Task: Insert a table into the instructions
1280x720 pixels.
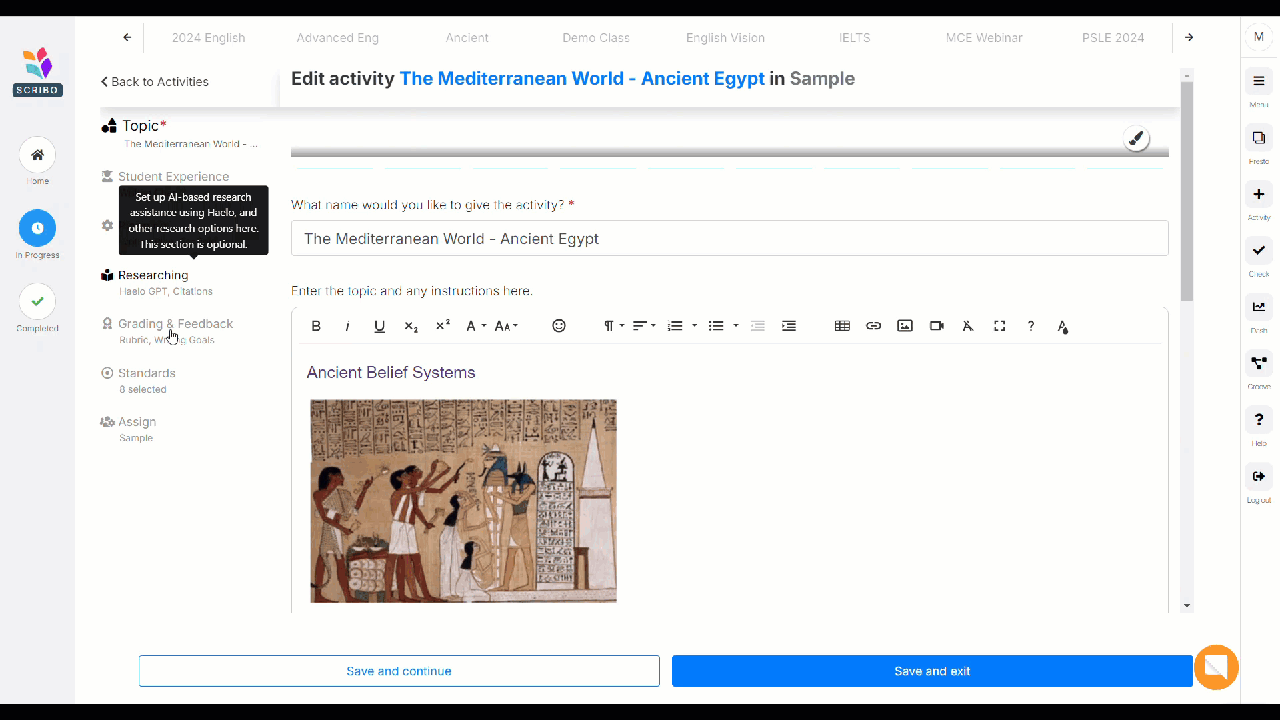Action: click(842, 326)
